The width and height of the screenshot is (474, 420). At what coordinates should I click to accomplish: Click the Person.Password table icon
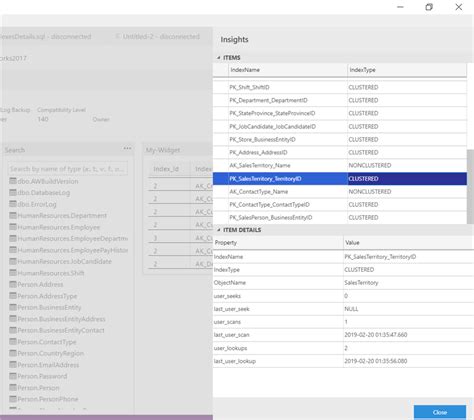pos(13,376)
